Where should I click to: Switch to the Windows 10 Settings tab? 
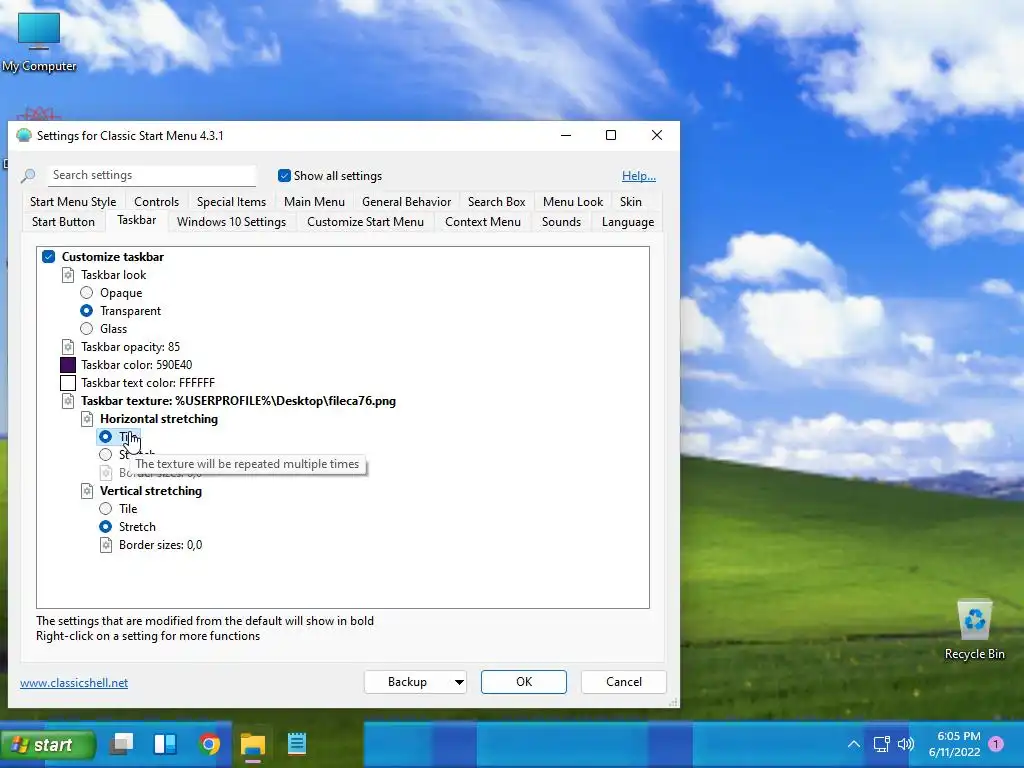(x=231, y=222)
